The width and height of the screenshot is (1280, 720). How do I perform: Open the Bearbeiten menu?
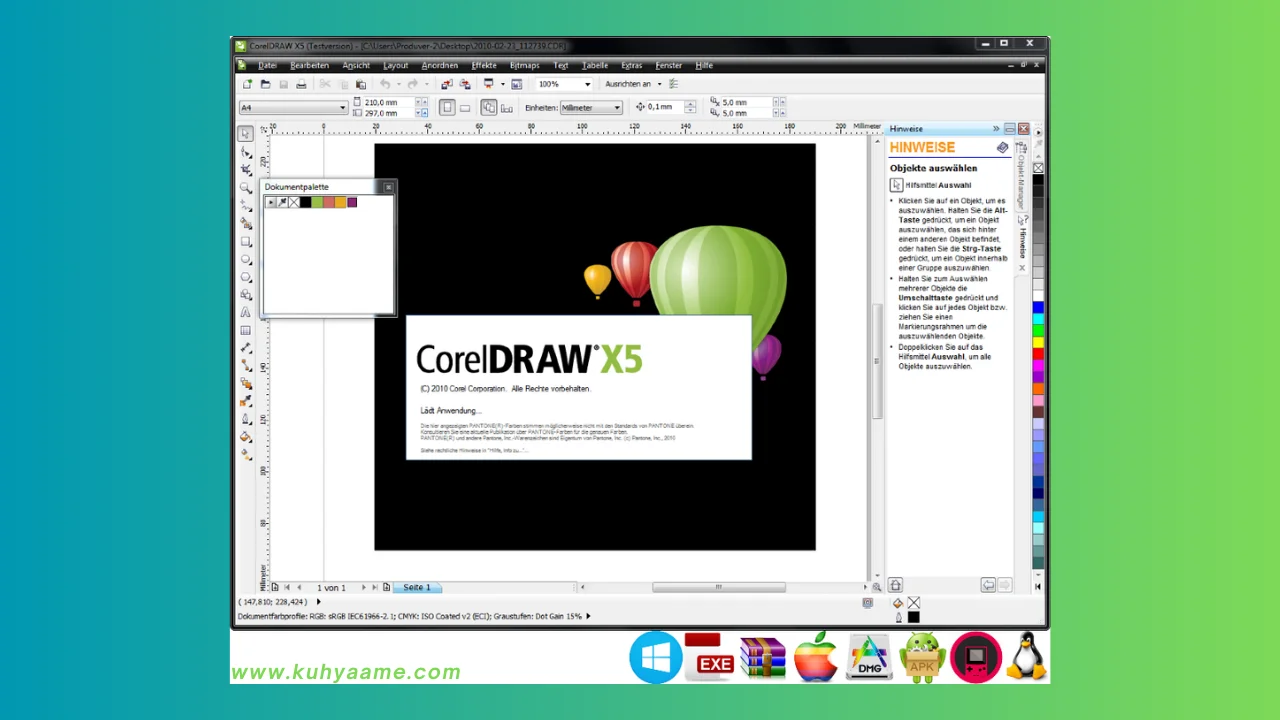[x=309, y=65]
